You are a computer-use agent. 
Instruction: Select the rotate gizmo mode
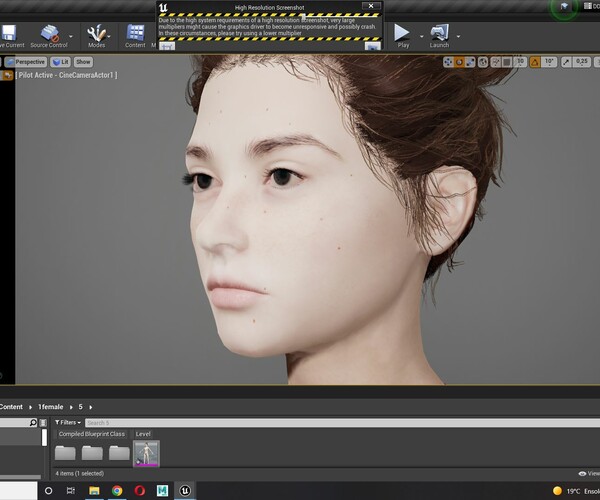click(x=459, y=62)
